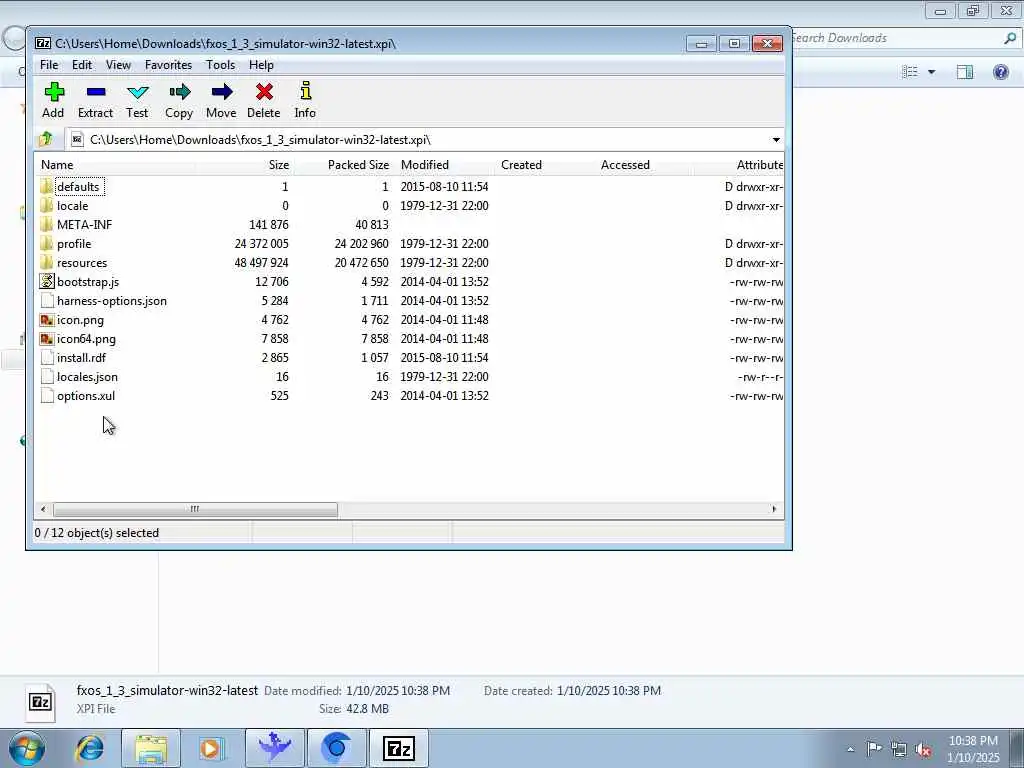Open the Favorites menu

[168, 65]
